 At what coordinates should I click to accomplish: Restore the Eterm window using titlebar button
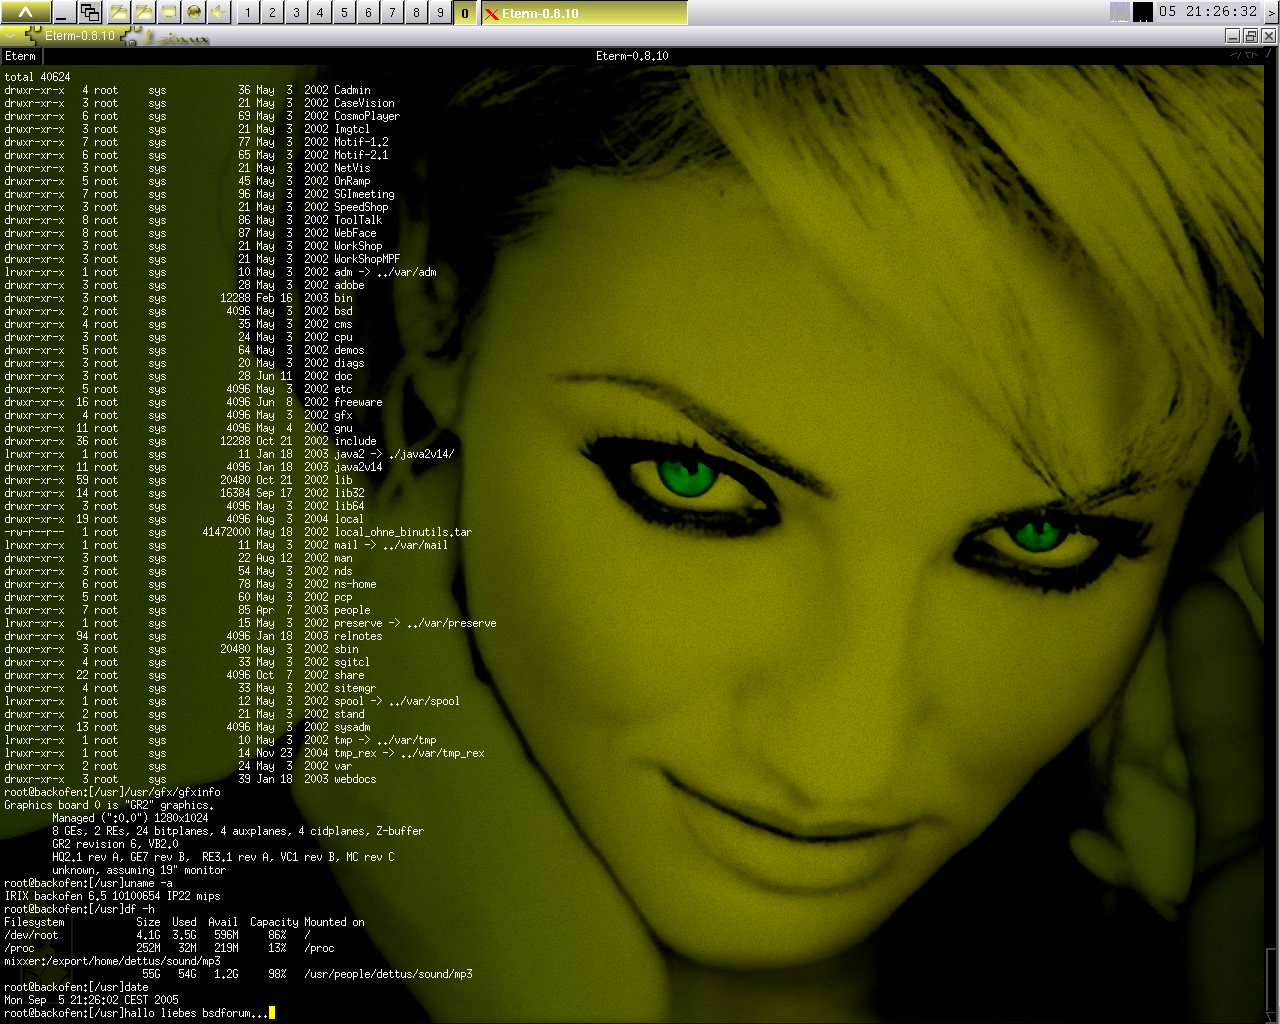(x=1250, y=36)
